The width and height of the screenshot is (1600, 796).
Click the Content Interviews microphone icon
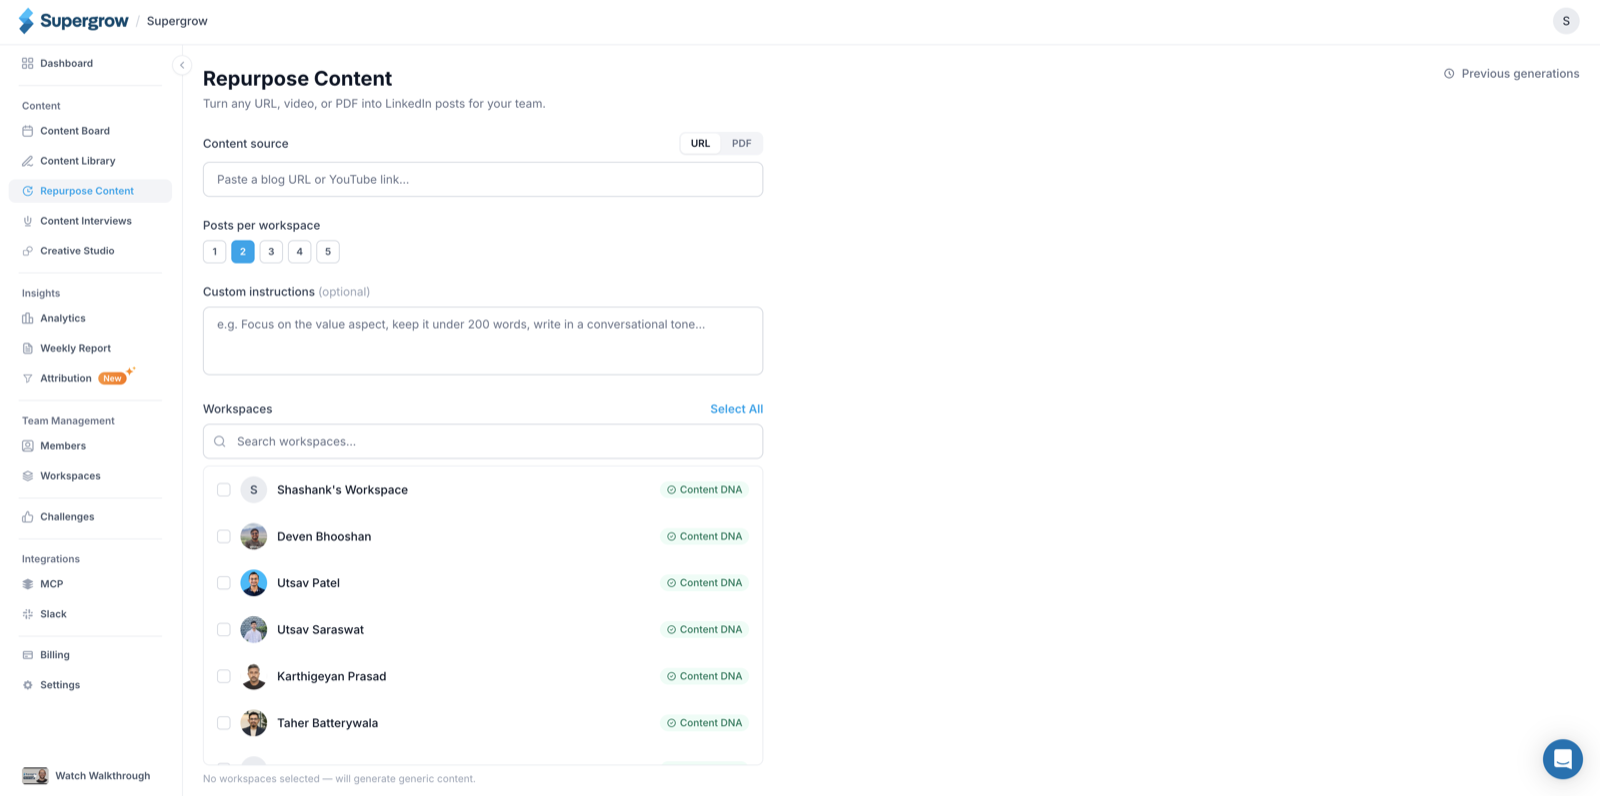point(28,221)
